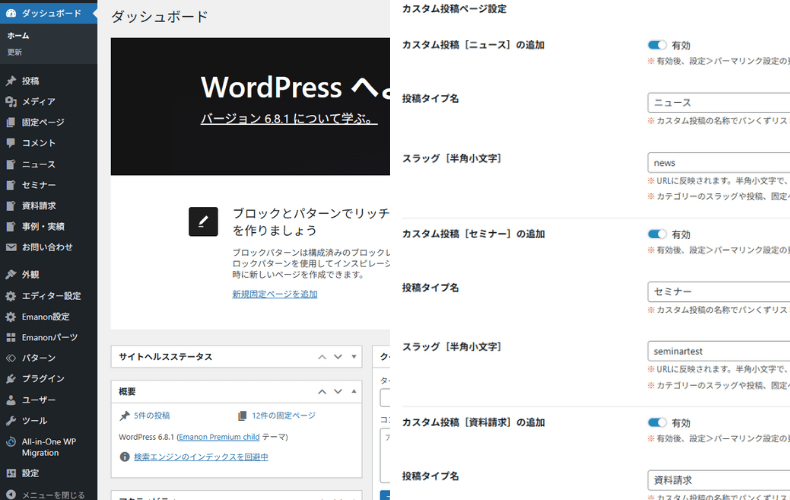Click the プラグイン plug icon
The width and height of the screenshot is (790, 500).
tap(11, 379)
